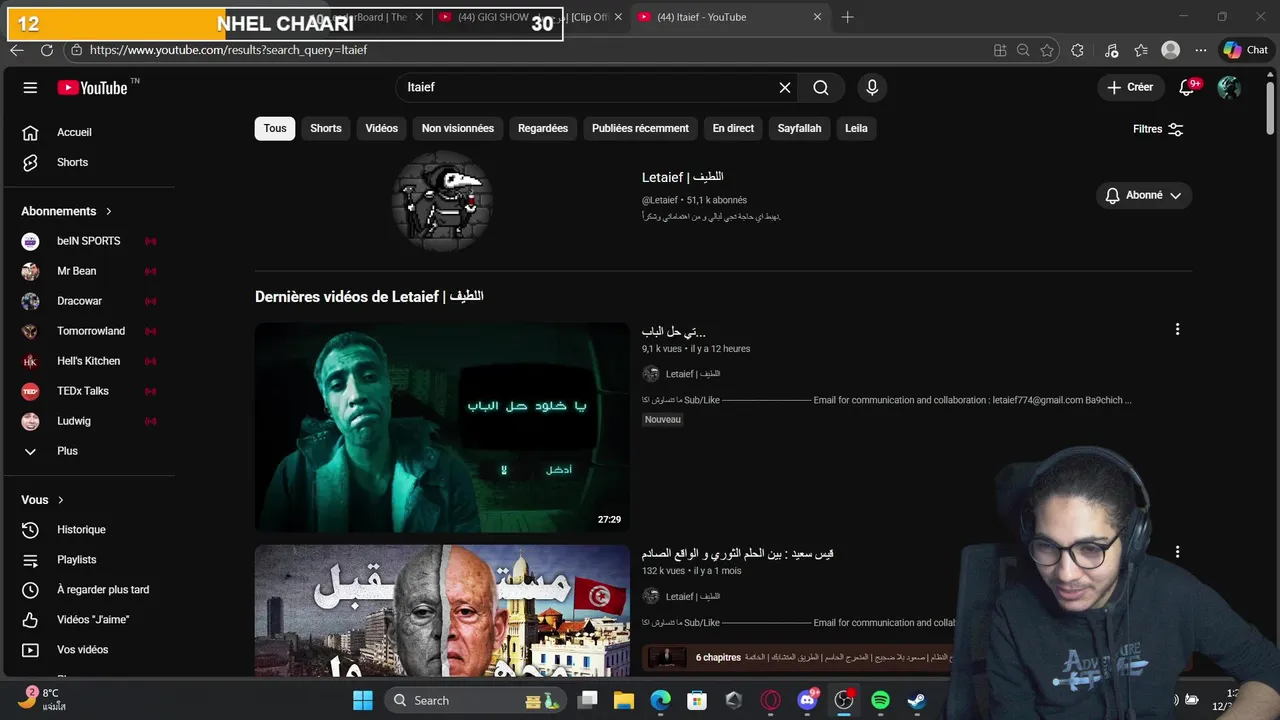Open the browser media control icon

pyautogui.click(x=1111, y=50)
